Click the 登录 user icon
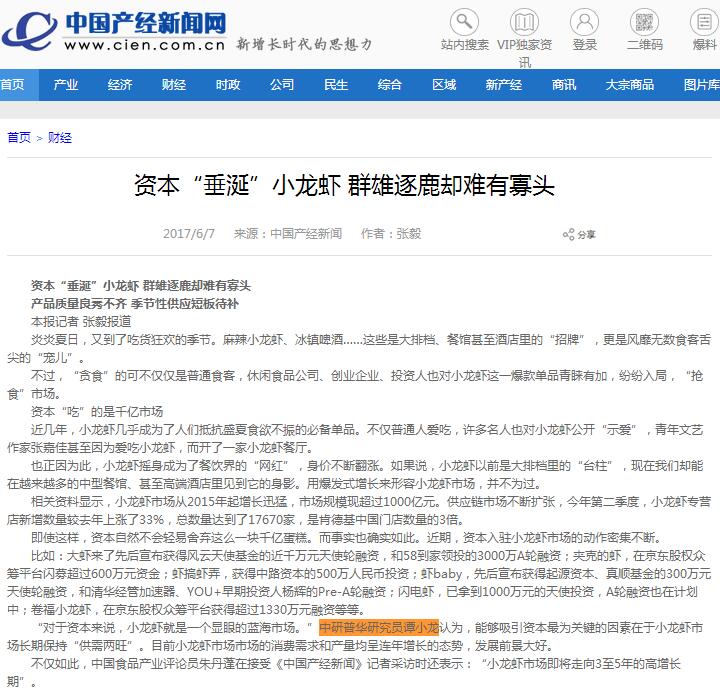This screenshot has width=720, height=692. click(x=585, y=22)
